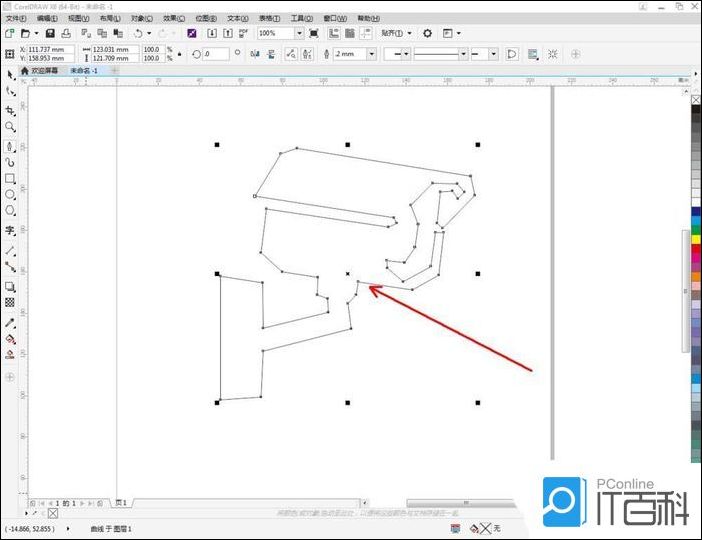Toggle show guidelines button
The height and width of the screenshot is (540, 702).
tap(366, 33)
